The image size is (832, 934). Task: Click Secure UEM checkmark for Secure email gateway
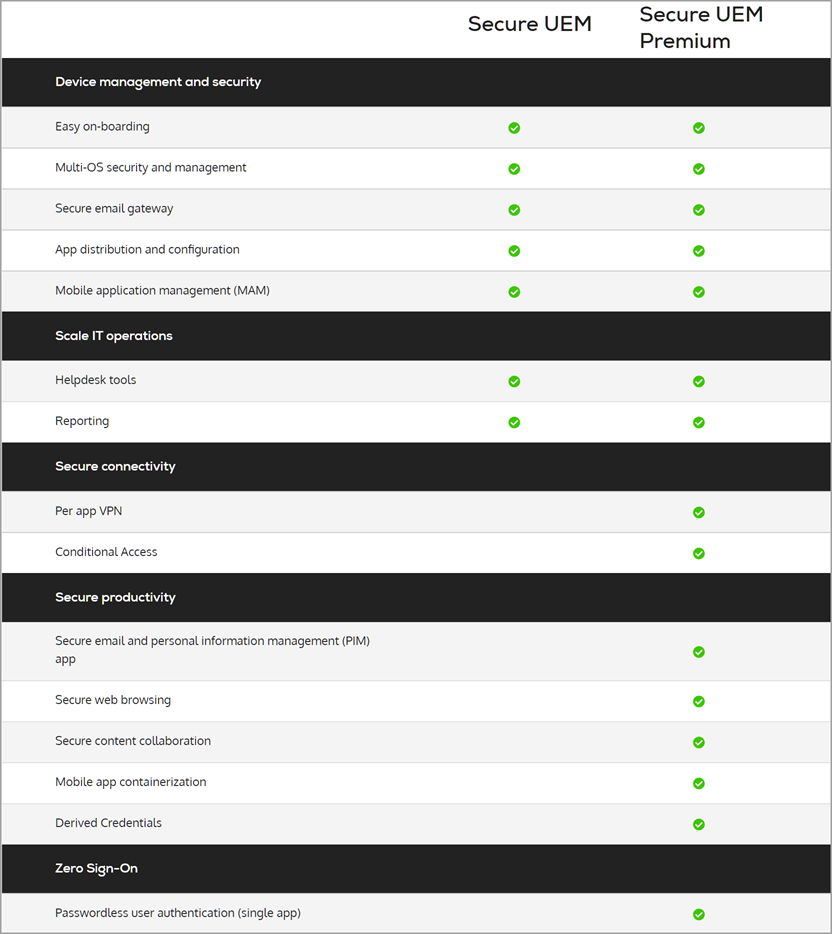[514, 210]
